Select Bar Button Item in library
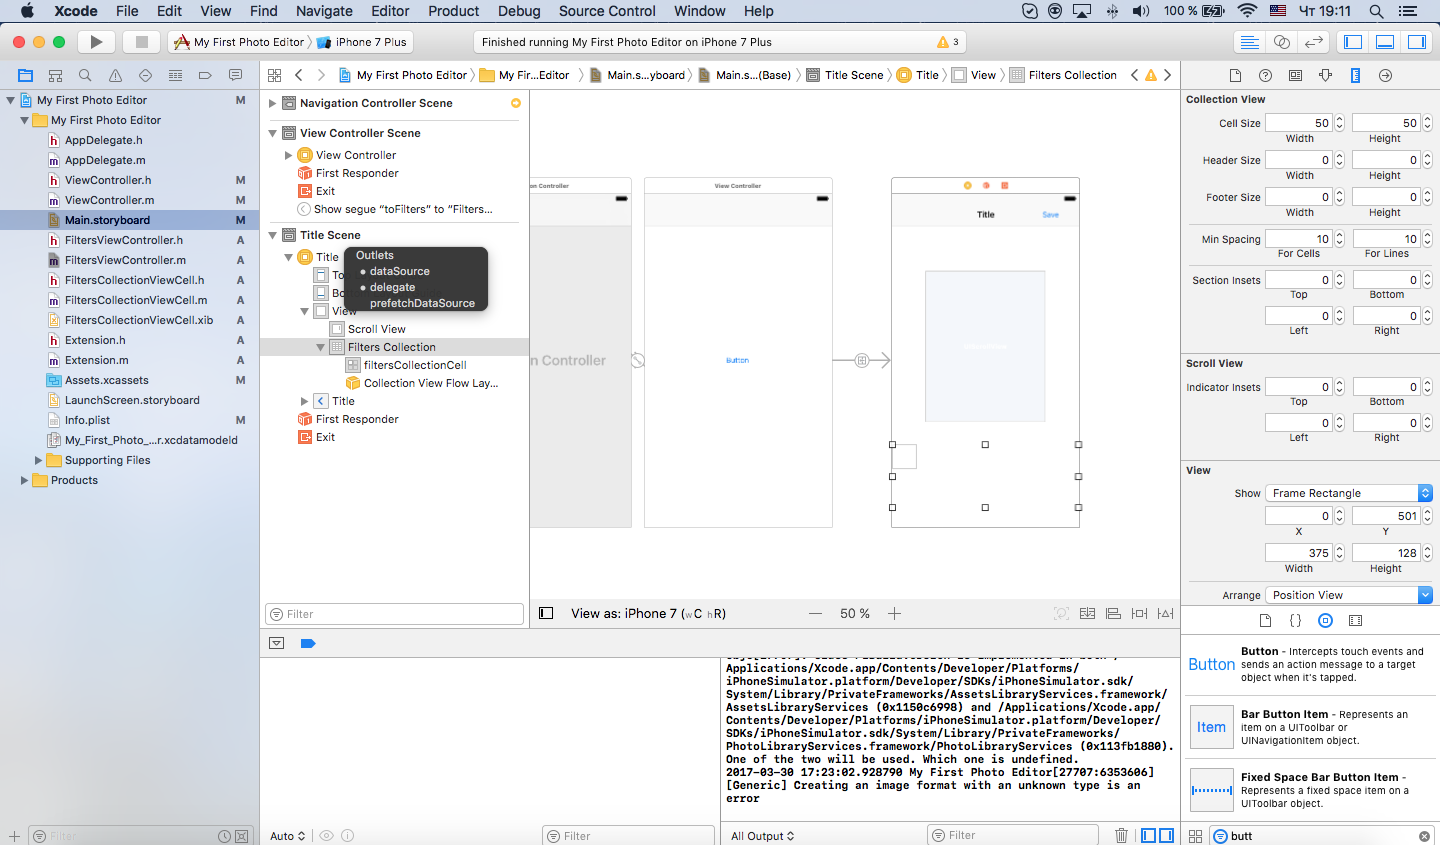The width and height of the screenshot is (1440, 845). [x=1311, y=727]
